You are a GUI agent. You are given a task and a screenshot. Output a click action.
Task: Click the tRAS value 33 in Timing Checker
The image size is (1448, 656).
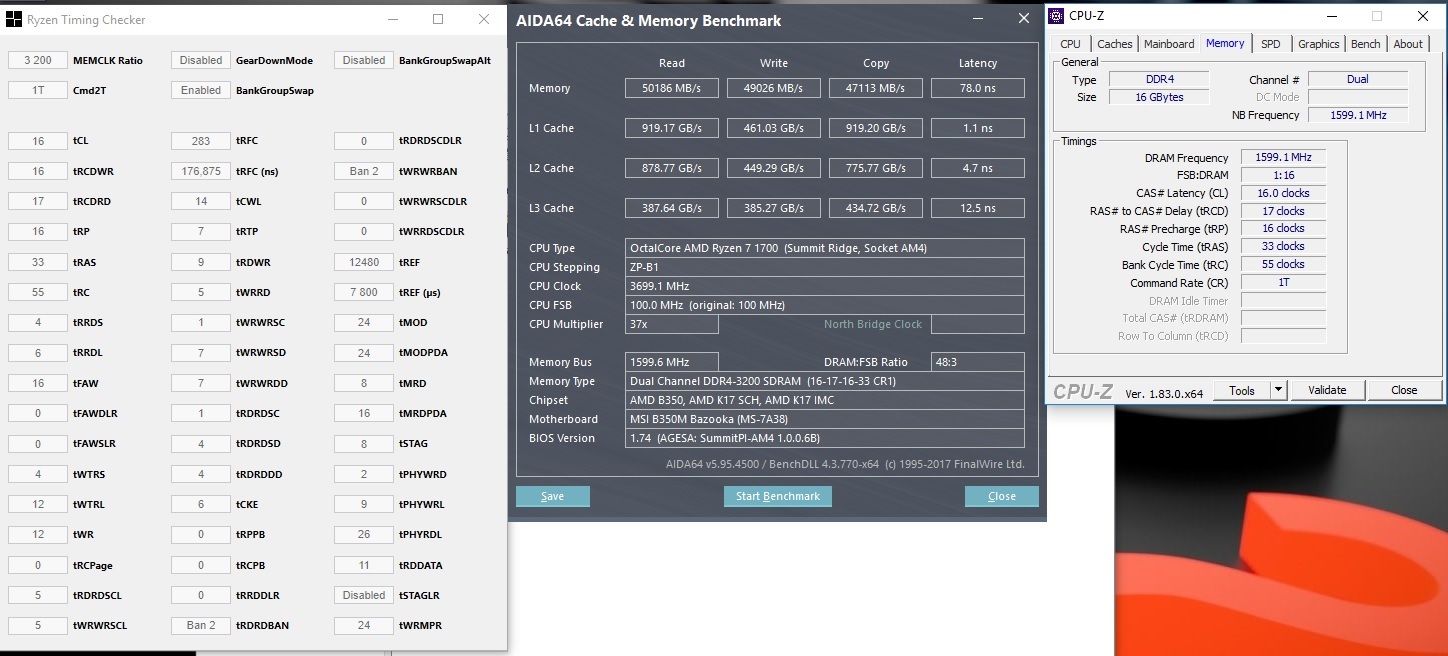pos(37,262)
